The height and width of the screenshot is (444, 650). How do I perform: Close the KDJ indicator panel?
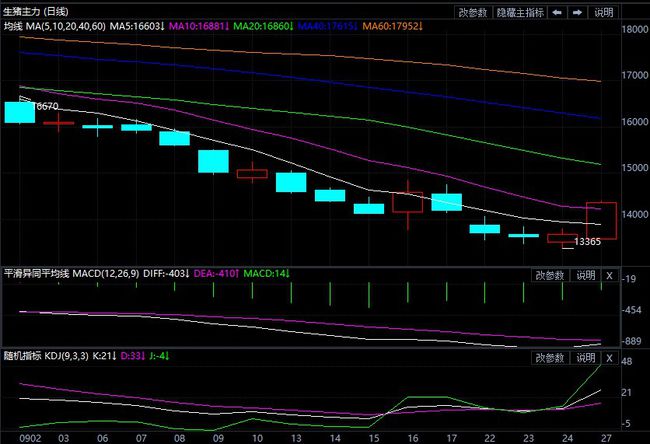(608, 357)
